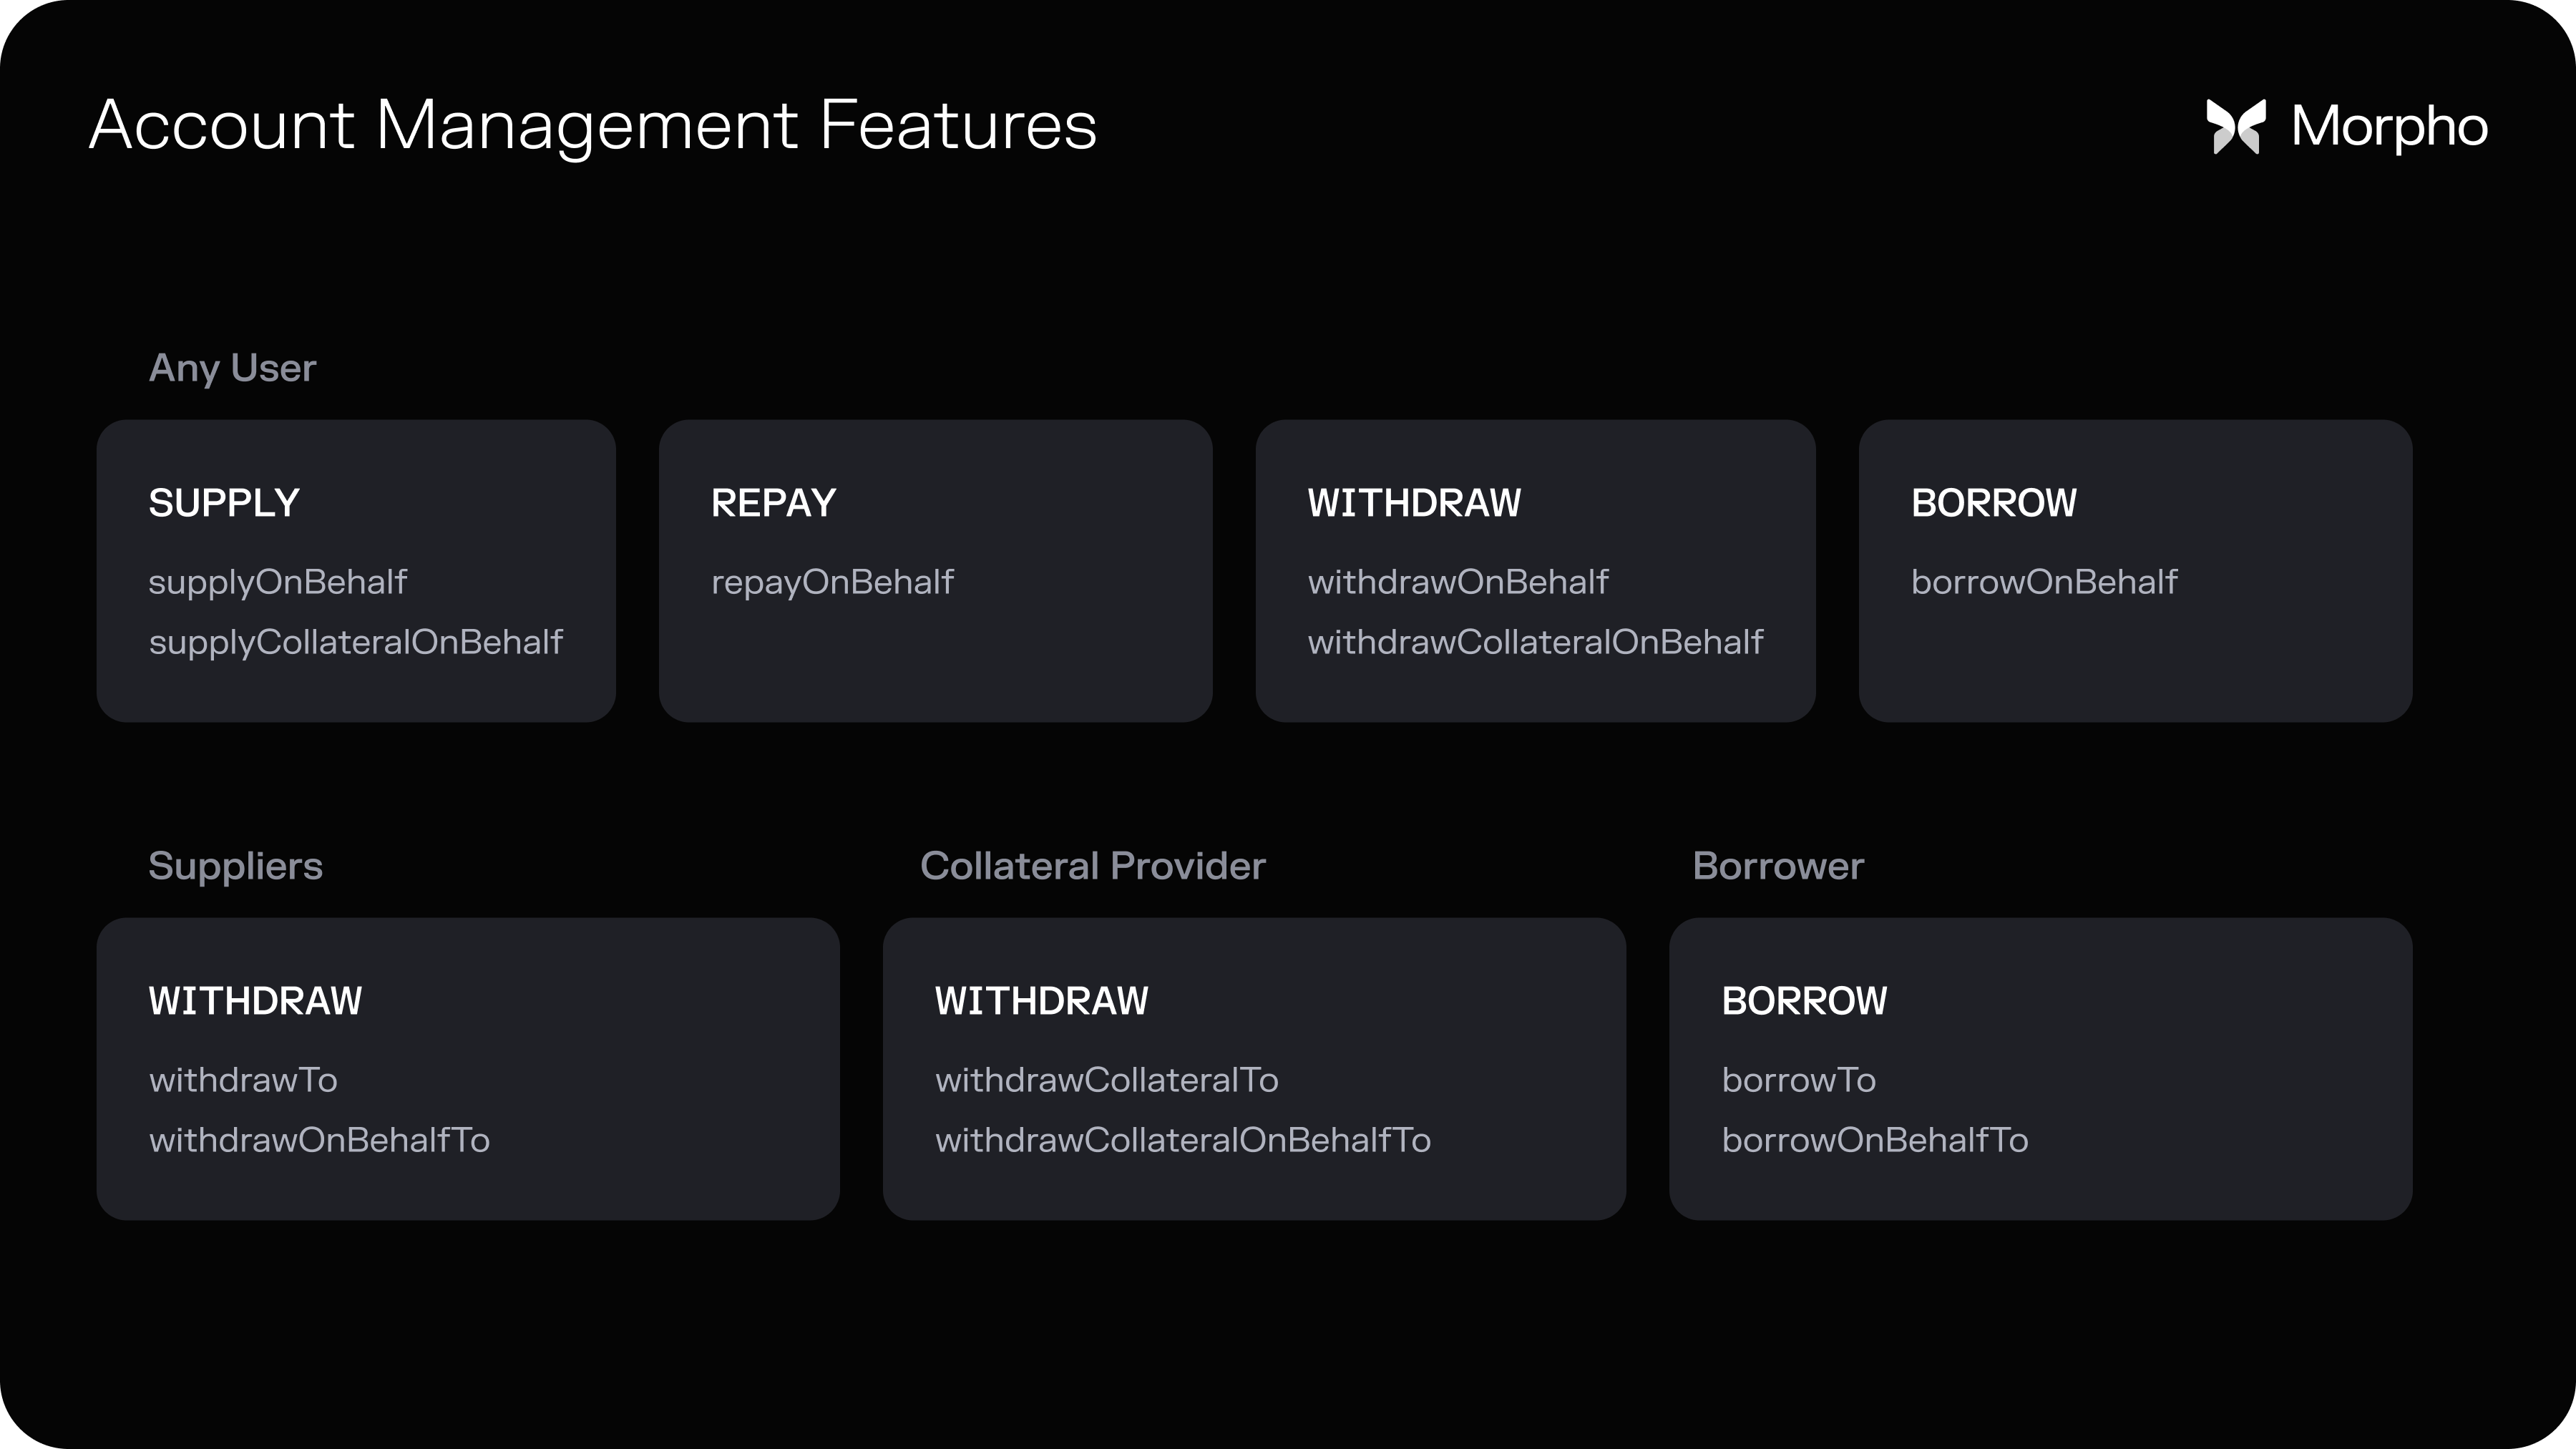
Task: Click borrowOnBehalf under Any User
Action: [2043, 582]
